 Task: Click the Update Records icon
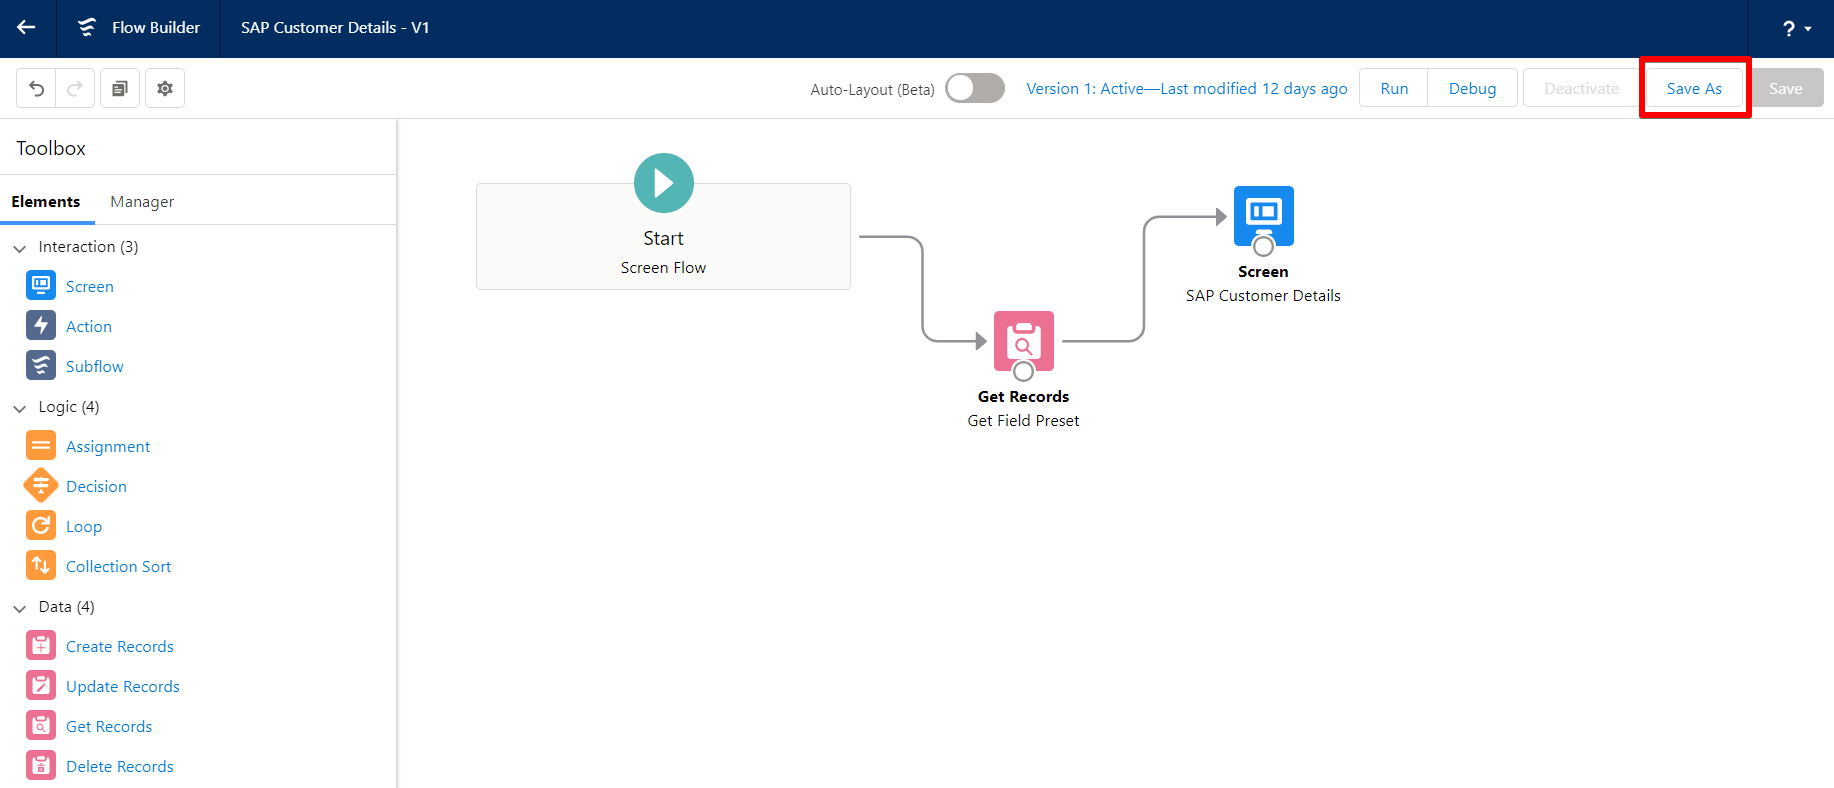[41, 685]
